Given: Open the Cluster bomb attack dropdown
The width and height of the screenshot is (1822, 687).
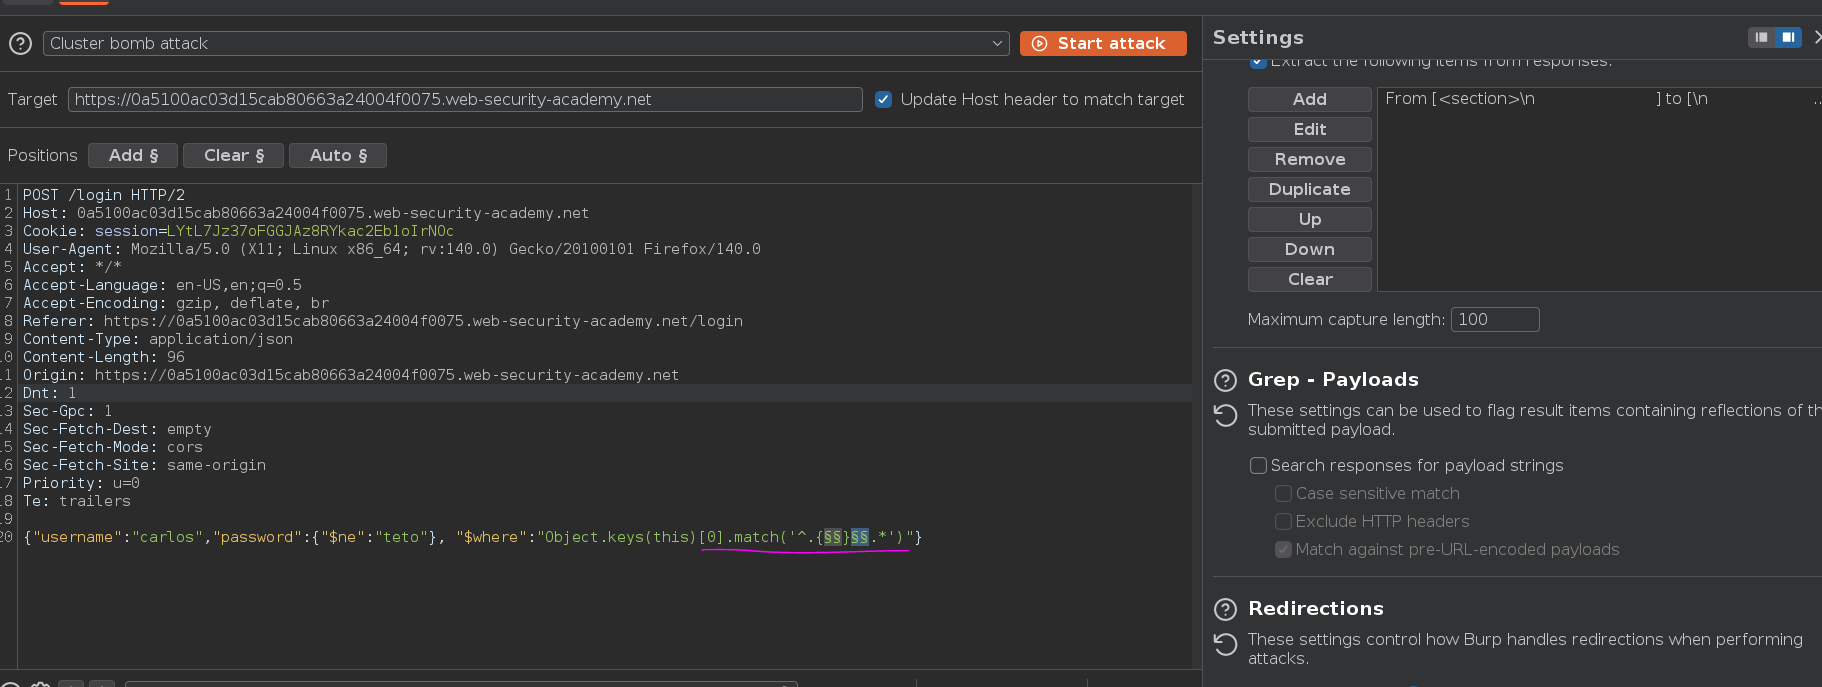Looking at the screenshot, I should click(525, 43).
